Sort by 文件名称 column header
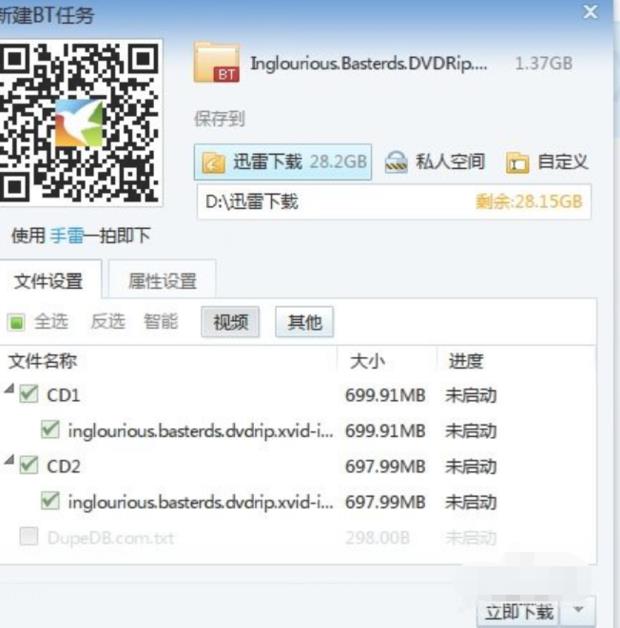620x628 pixels. (x=42, y=361)
